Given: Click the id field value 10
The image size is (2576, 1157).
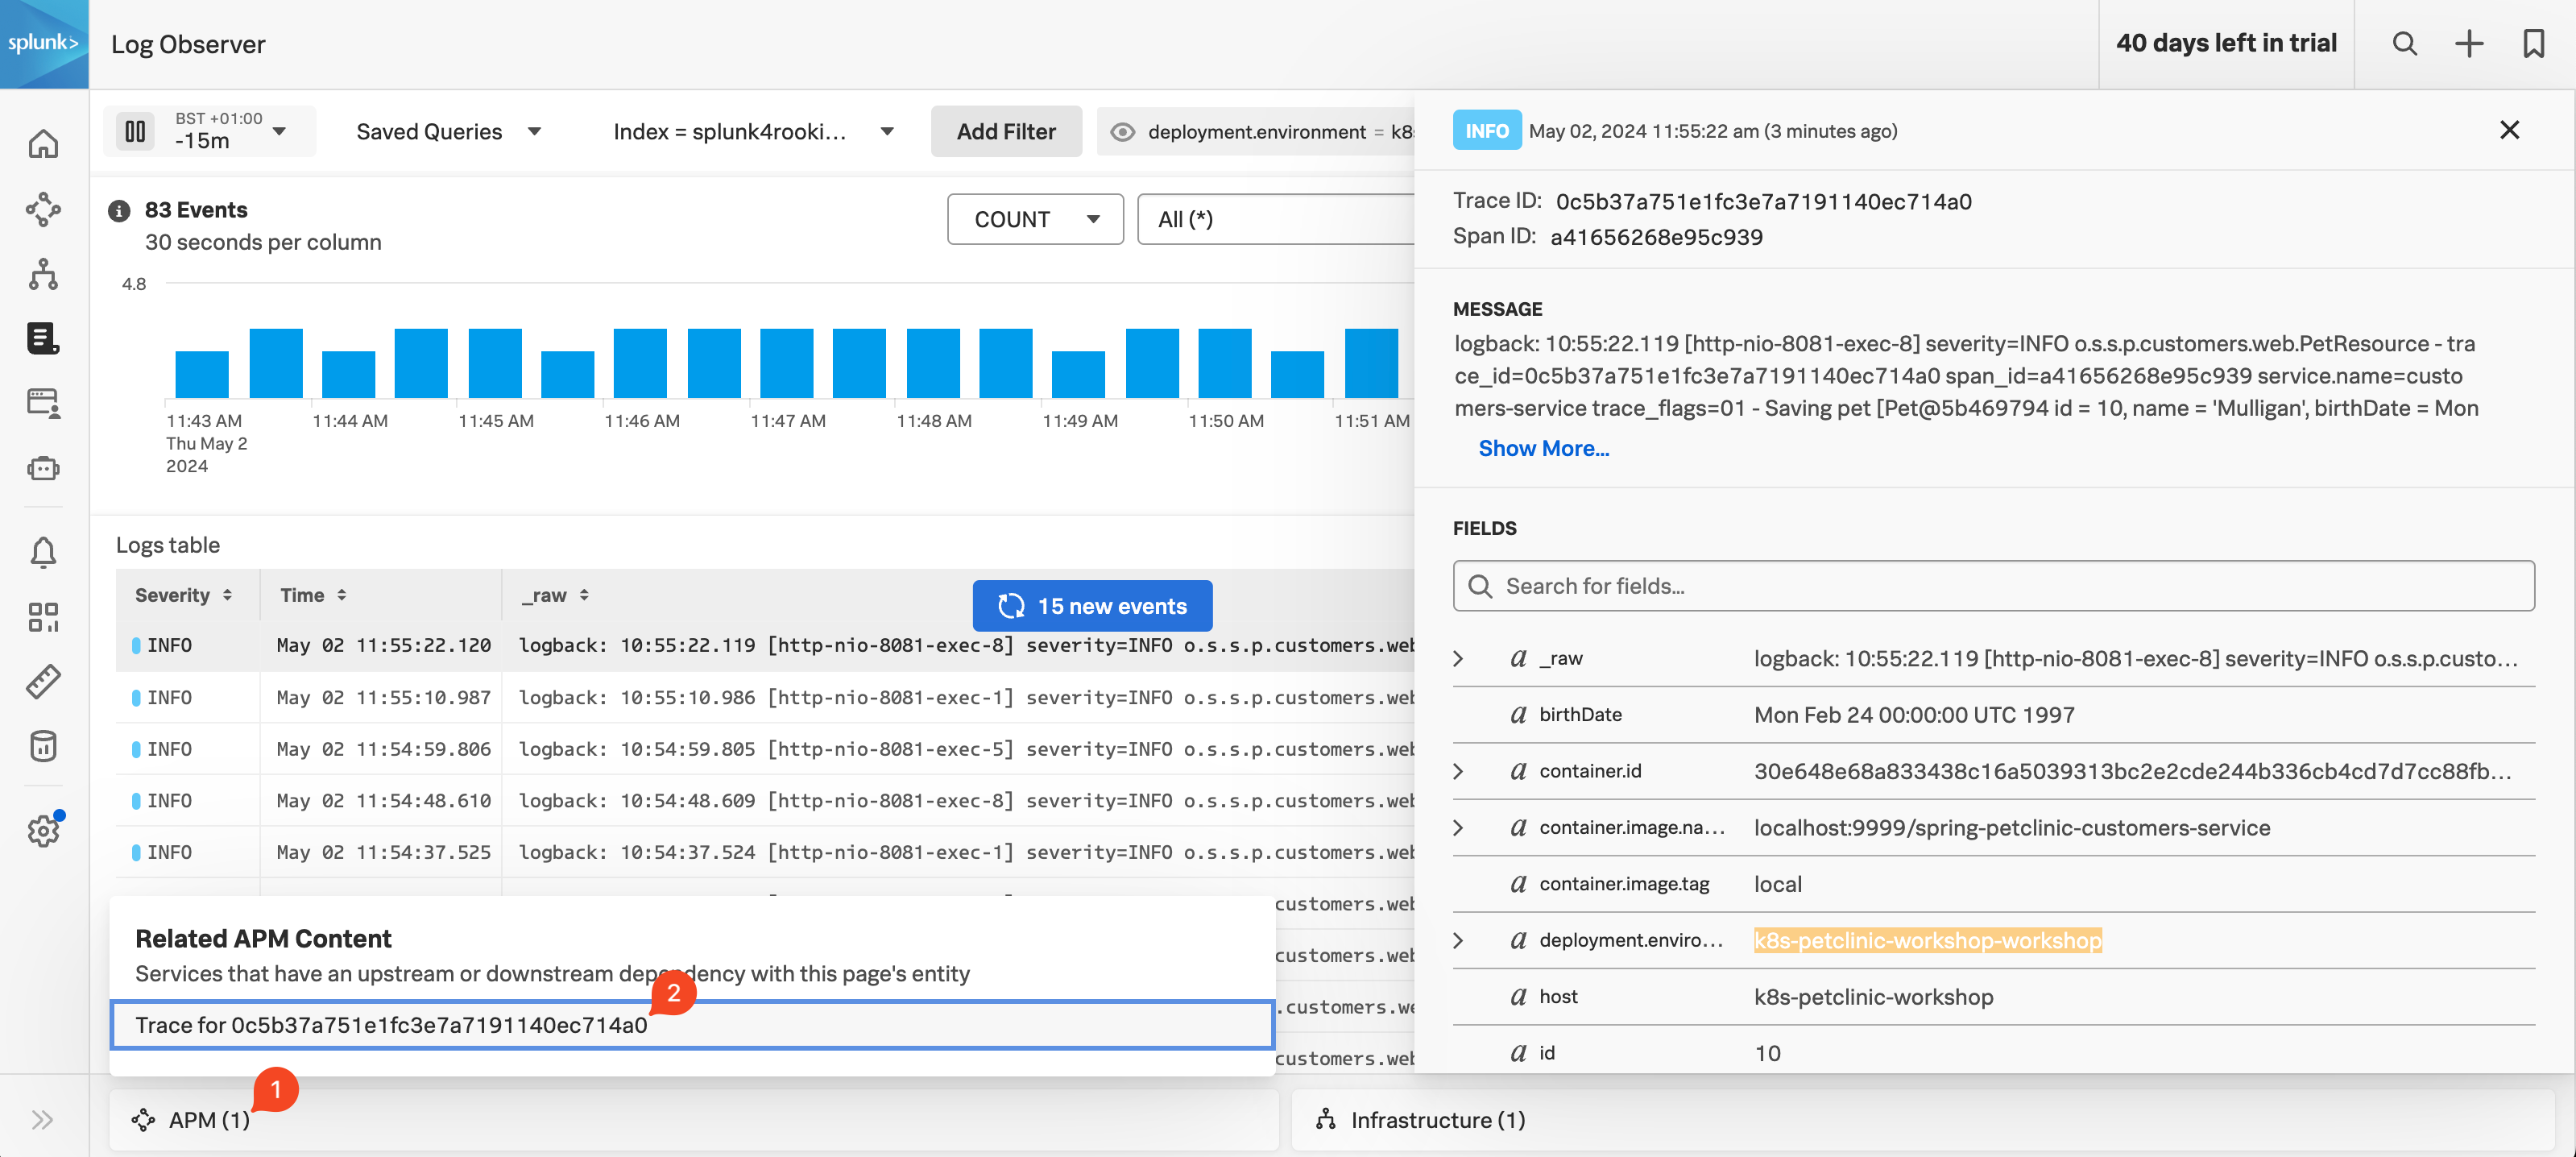Looking at the screenshot, I should (x=1767, y=1053).
